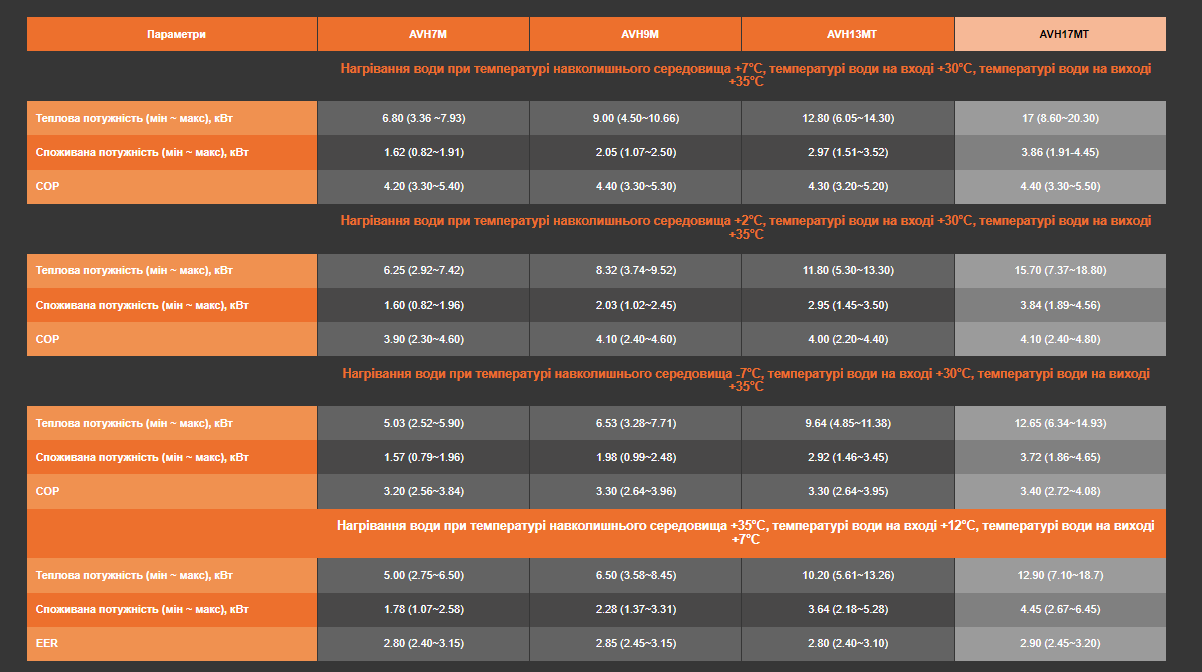Screen dimensions: 1202x672
Task: Switch to the AVH9M column header
Action: 635,34
